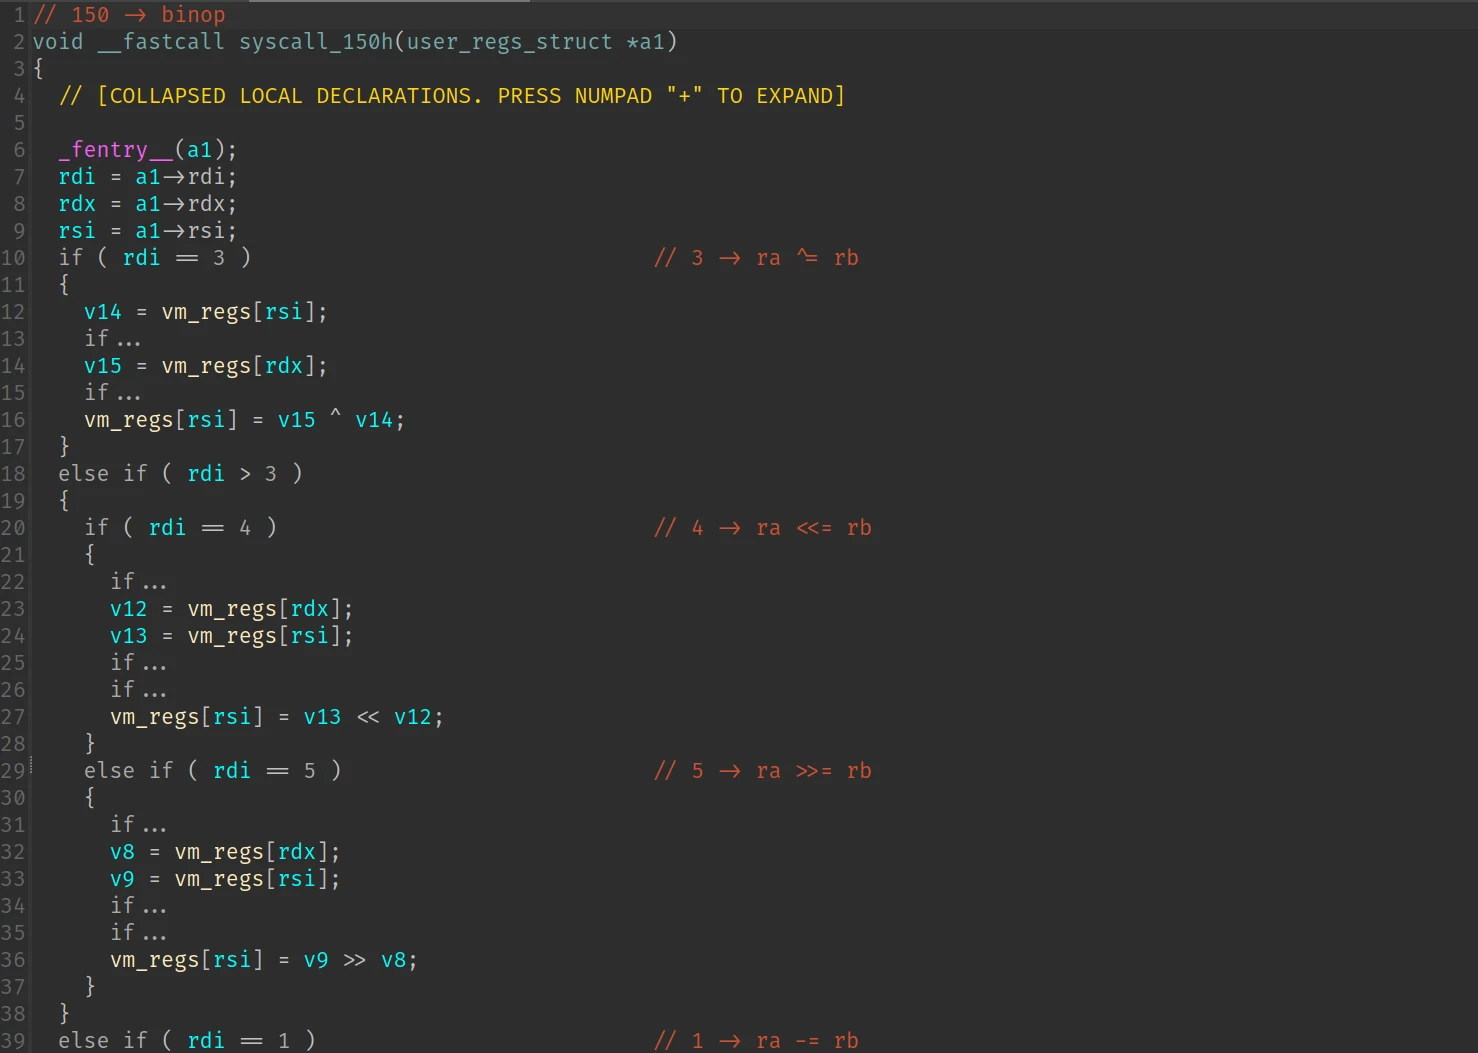Select the '5 → ra >>= rb' comment
The height and width of the screenshot is (1053, 1478).
[x=762, y=771]
